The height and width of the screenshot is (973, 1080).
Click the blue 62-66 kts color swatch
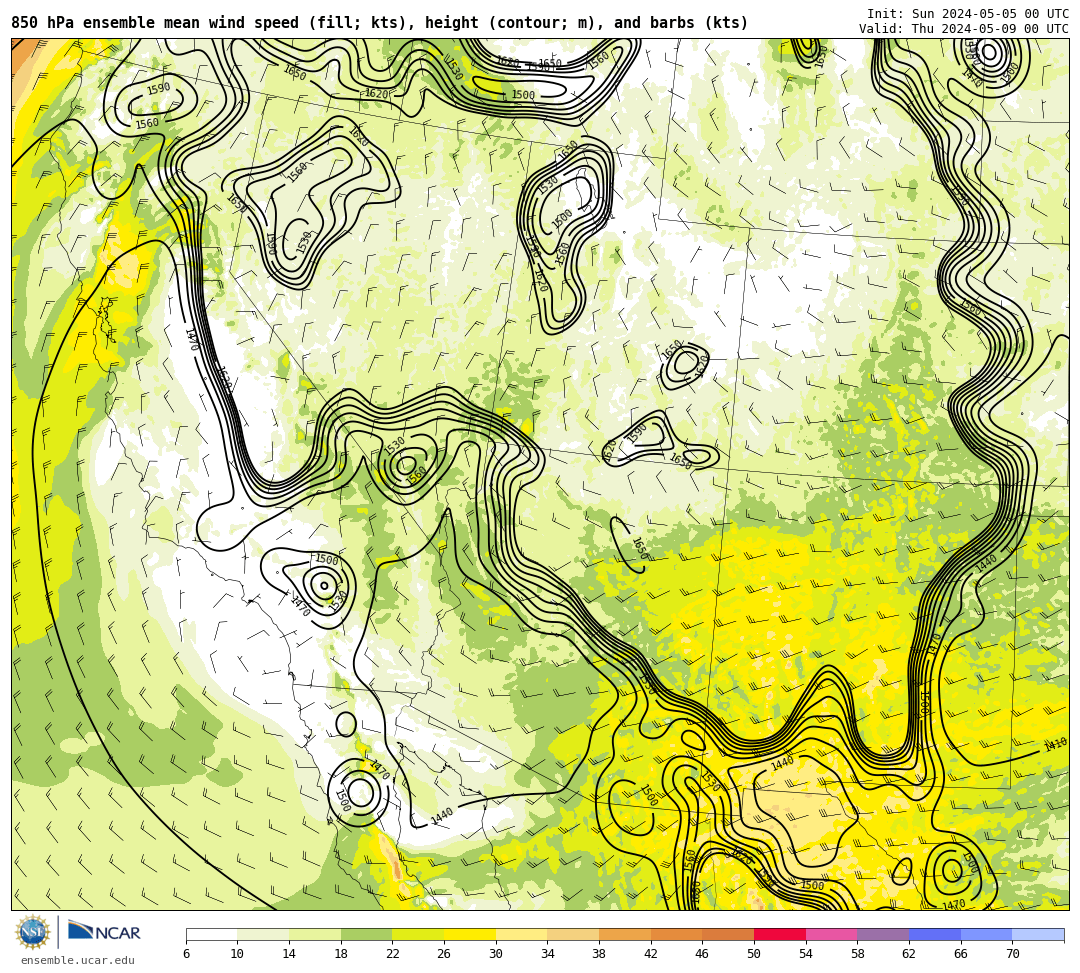[935, 934]
